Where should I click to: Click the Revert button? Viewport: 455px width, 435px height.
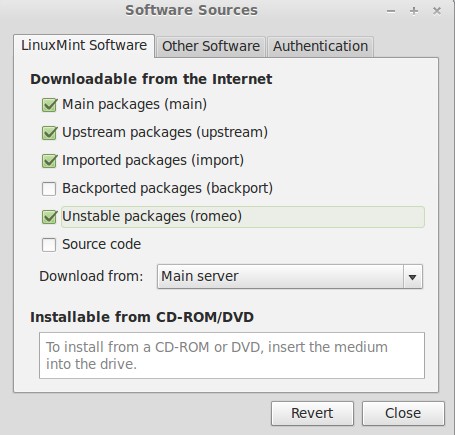(312, 413)
